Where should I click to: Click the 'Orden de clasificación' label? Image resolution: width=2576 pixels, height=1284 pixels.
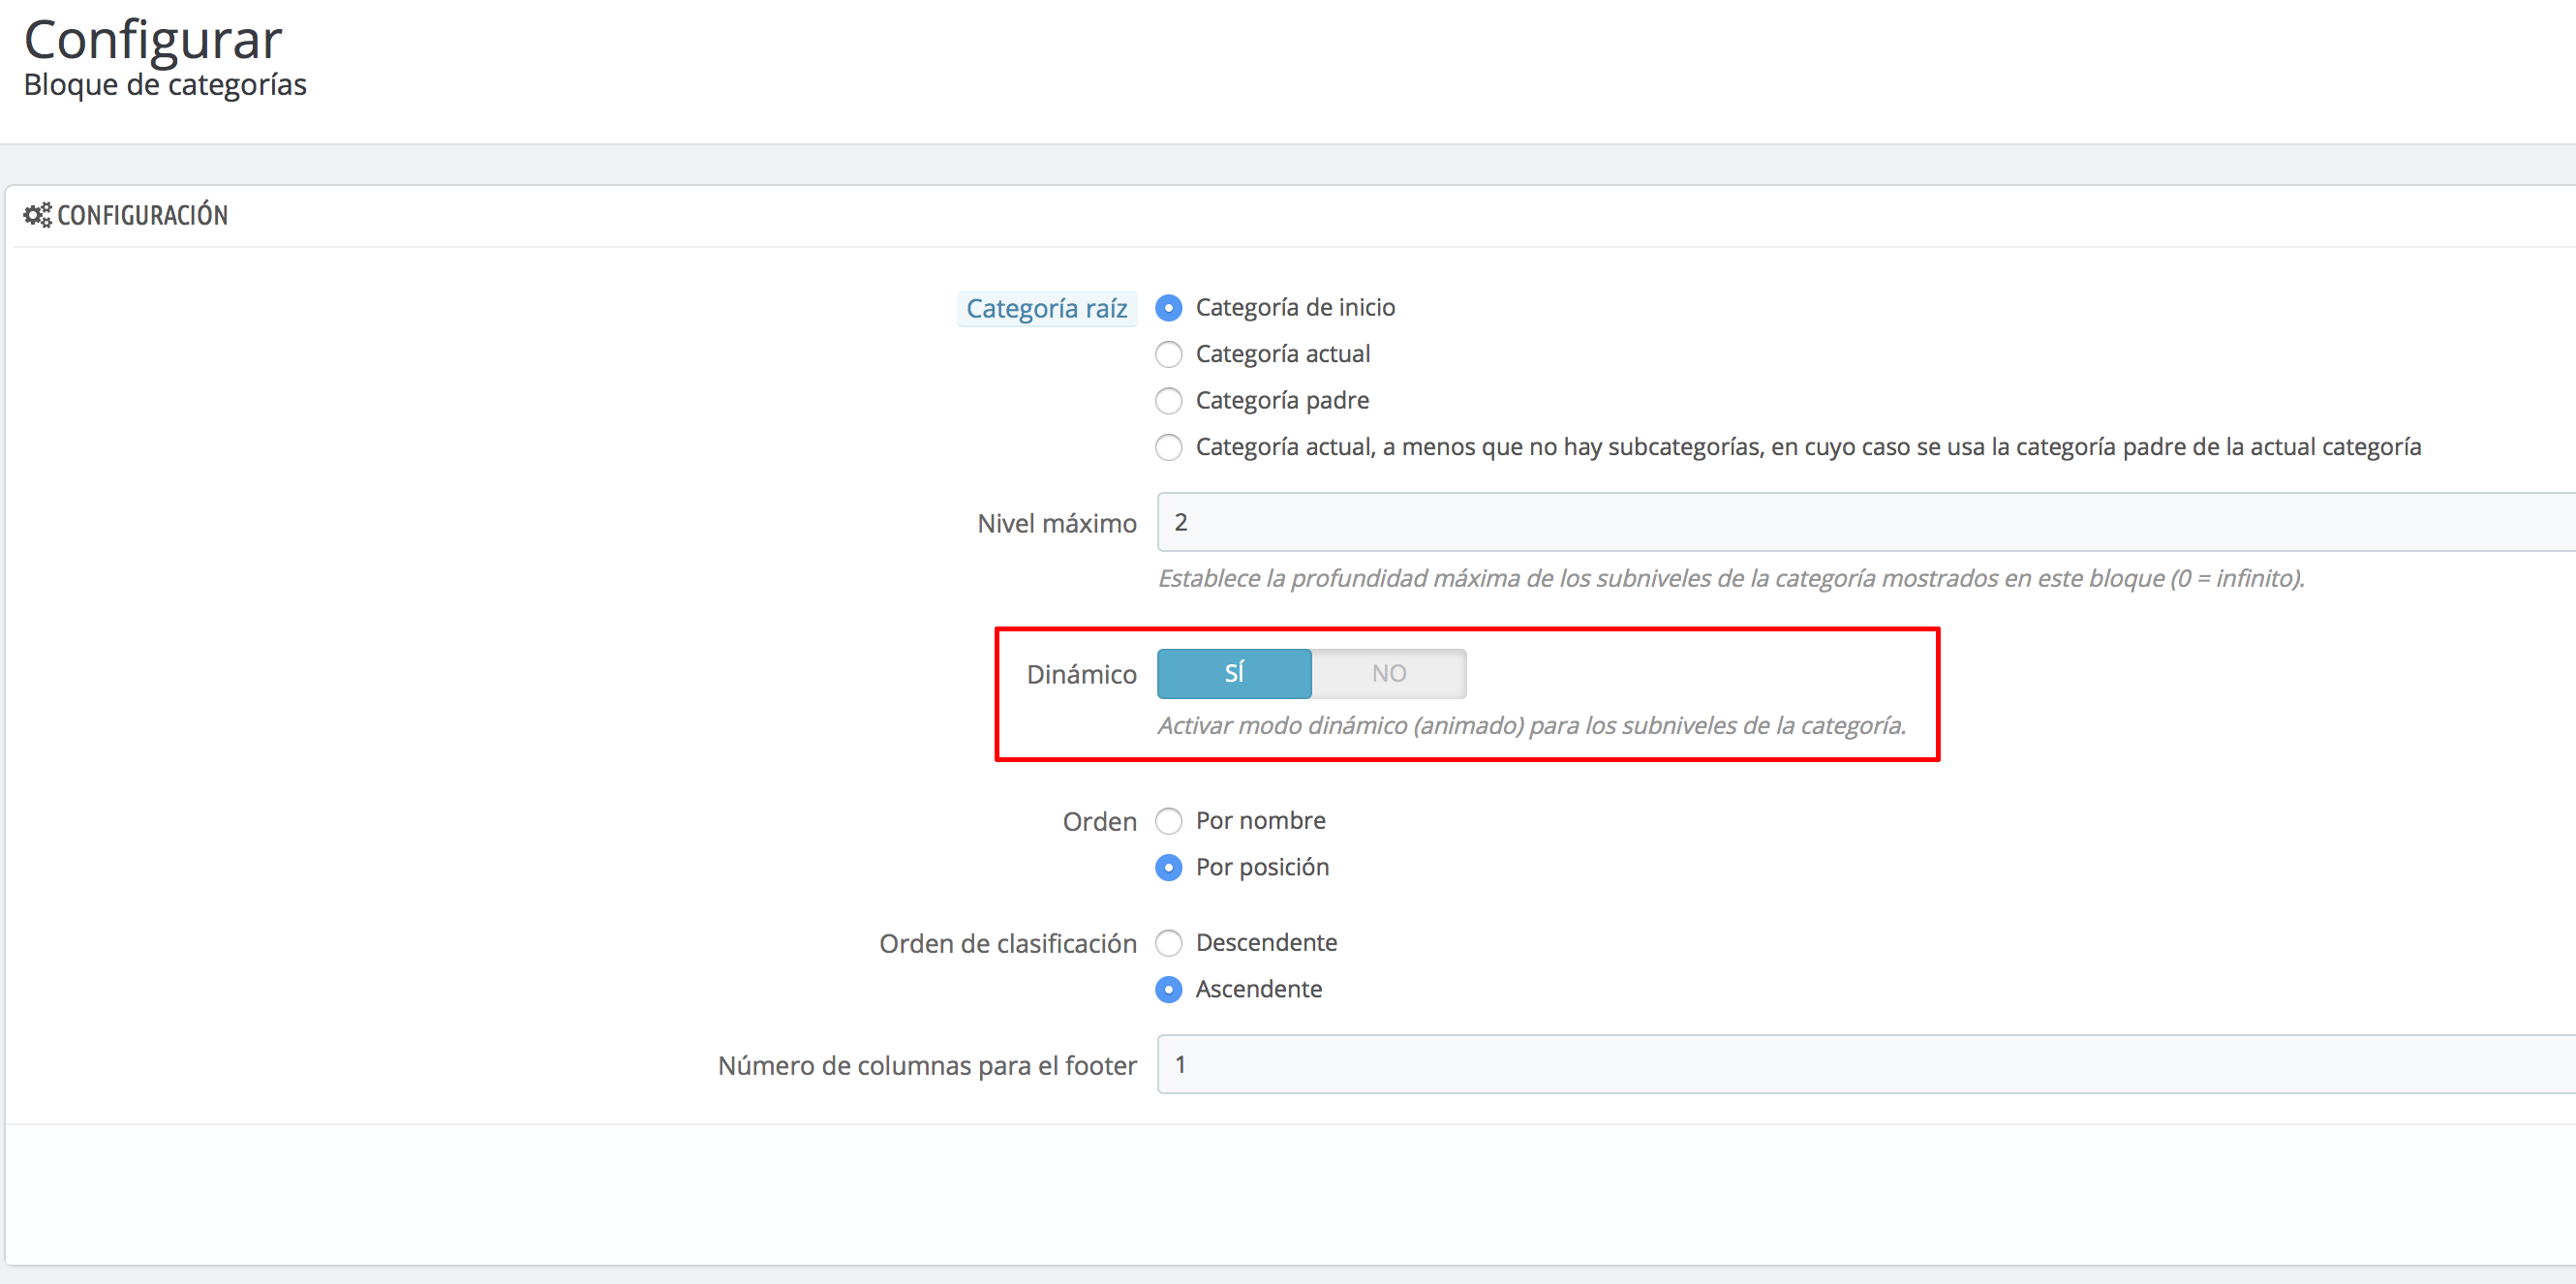pyautogui.click(x=1007, y=944)
